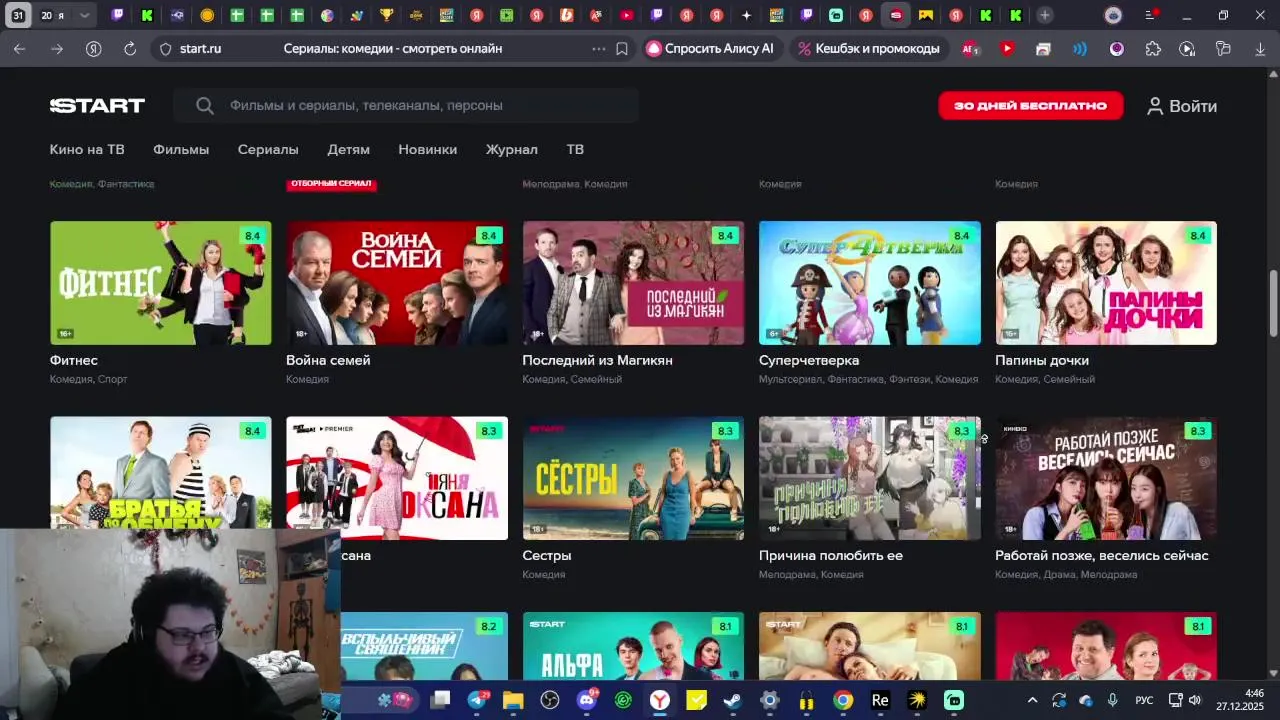Open Yandex Browser in the taskbar

point(660,700)
